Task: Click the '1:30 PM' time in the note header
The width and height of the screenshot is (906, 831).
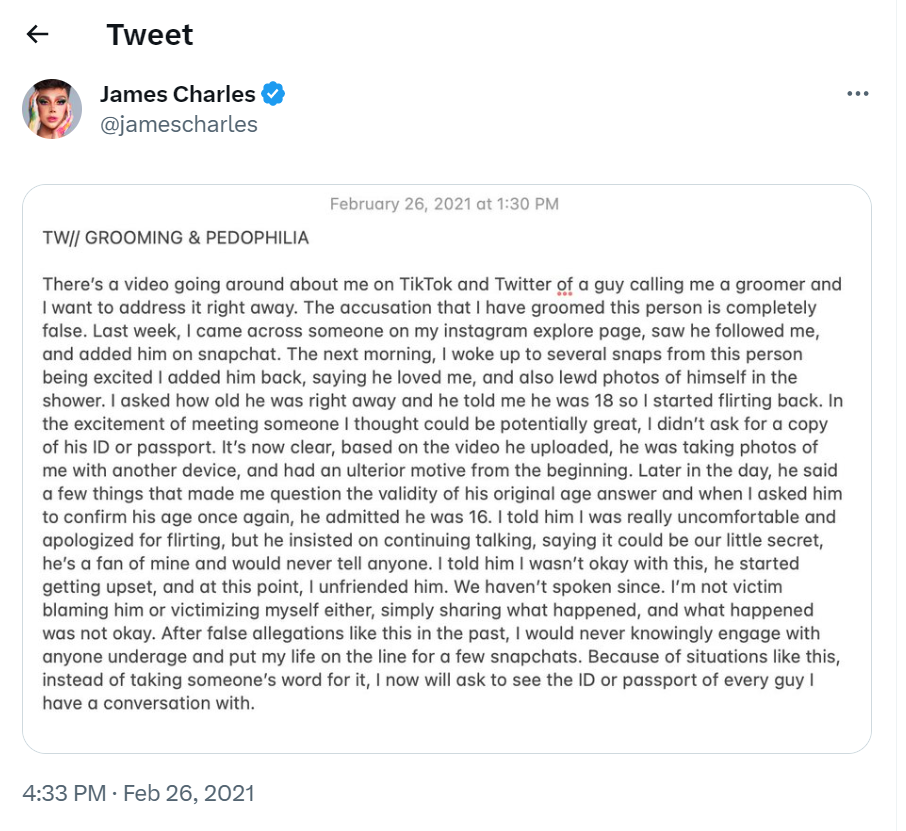Action: click(x=528, y=204)
